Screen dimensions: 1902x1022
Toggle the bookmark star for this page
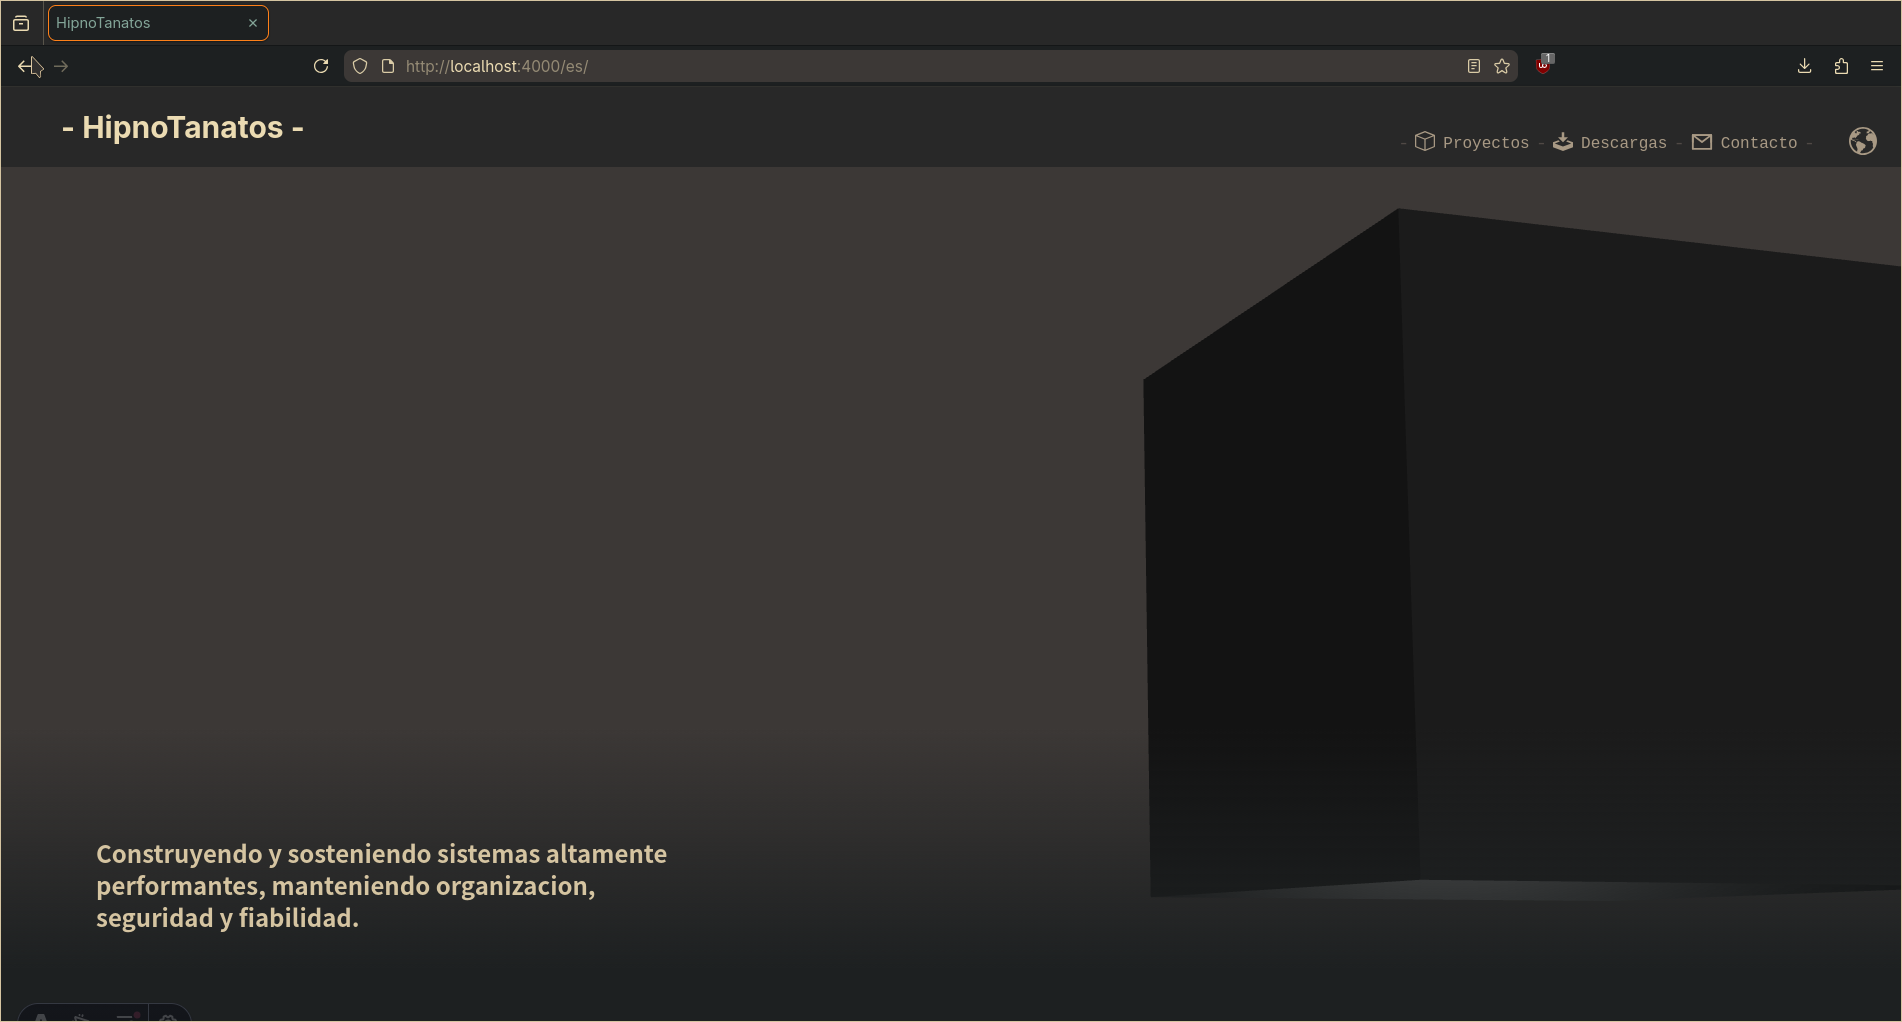pos(1501,66)
